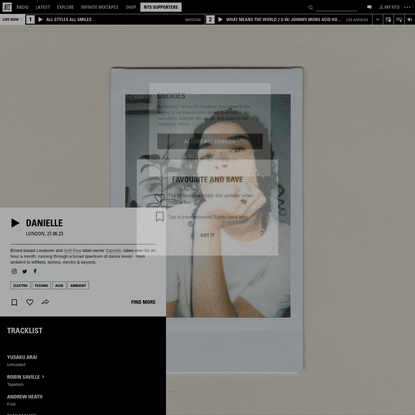Click the Find More link

click(x=143, y=302)
